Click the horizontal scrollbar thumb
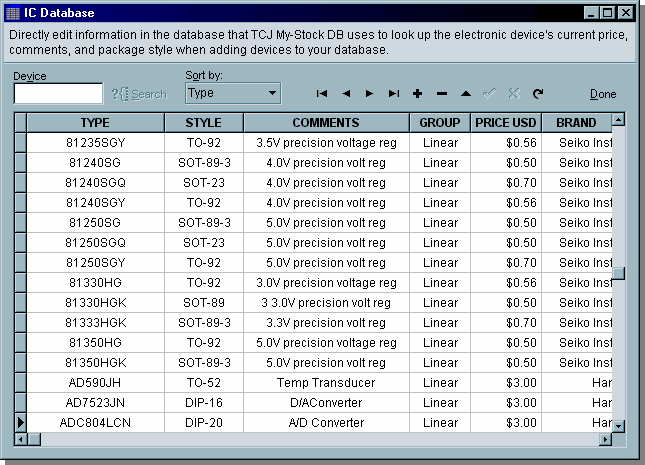This screenshot has height=465, width=645. pyautogui.click(x=34, y=439)
